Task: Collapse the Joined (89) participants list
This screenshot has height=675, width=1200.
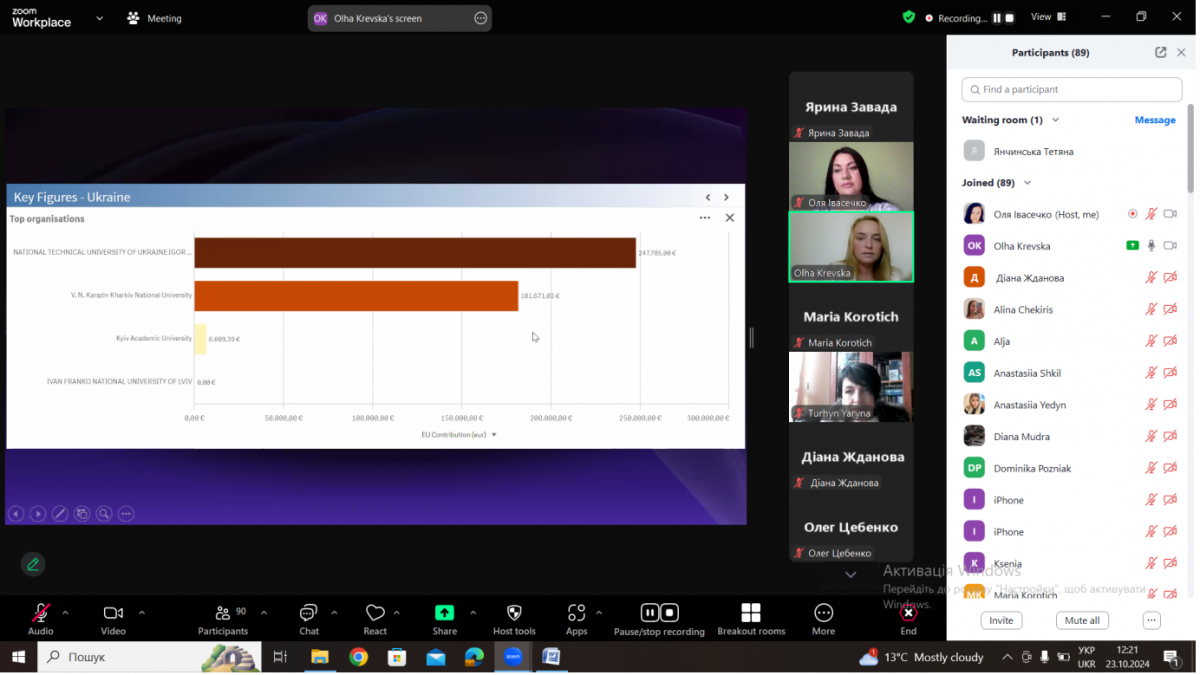Action: (1027, 183)
